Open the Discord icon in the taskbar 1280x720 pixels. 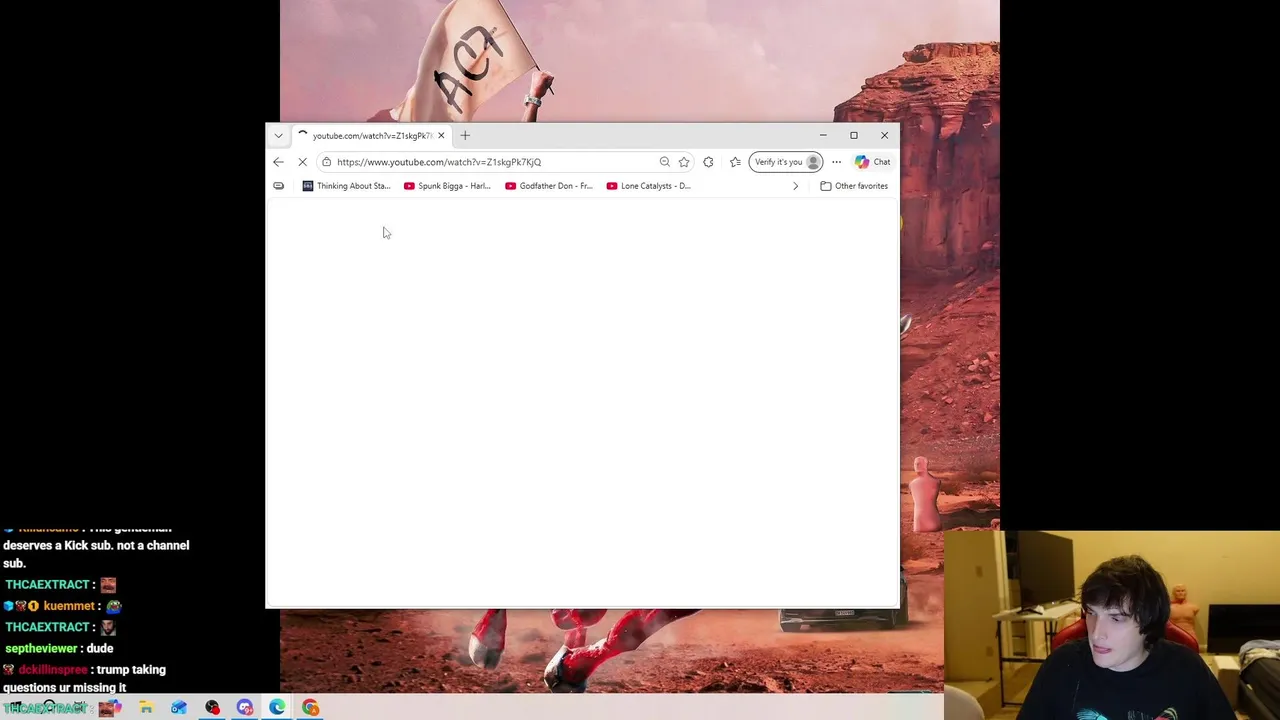[245, 708]
